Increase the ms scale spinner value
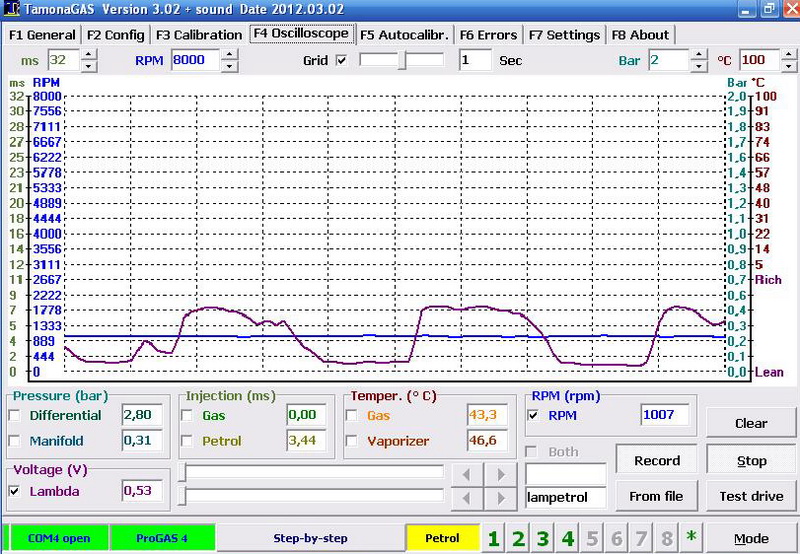800x554 pixels. pos(88,55)
